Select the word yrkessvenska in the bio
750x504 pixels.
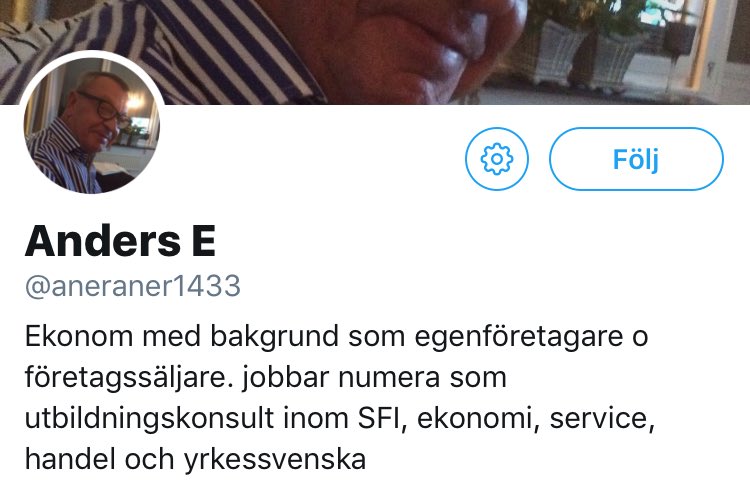[x=275, y=460]
